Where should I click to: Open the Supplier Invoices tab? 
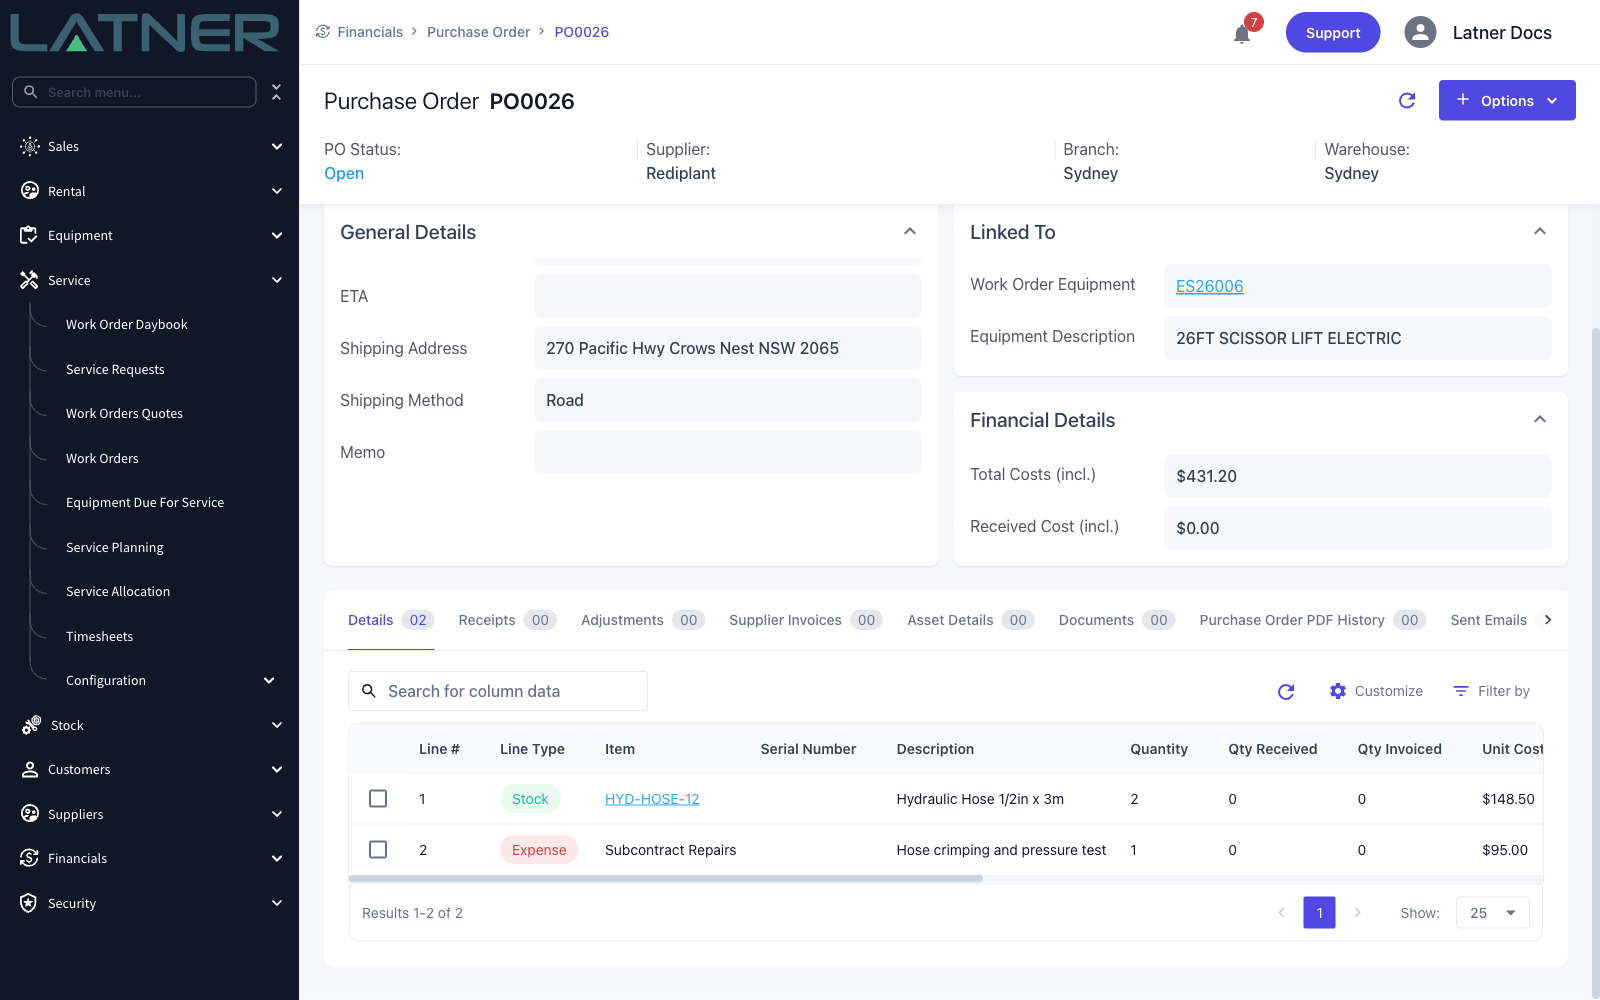point(806,620)
